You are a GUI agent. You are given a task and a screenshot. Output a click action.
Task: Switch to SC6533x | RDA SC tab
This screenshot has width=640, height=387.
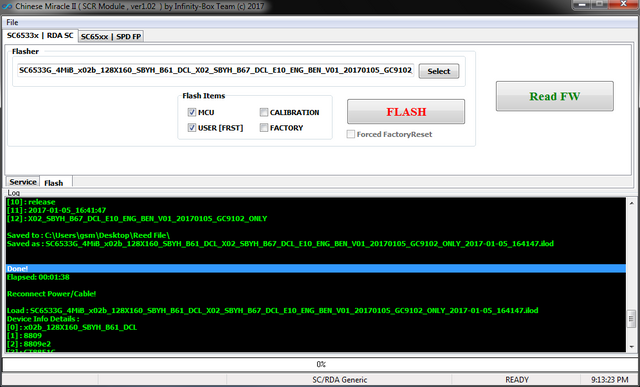pos(40,36)
